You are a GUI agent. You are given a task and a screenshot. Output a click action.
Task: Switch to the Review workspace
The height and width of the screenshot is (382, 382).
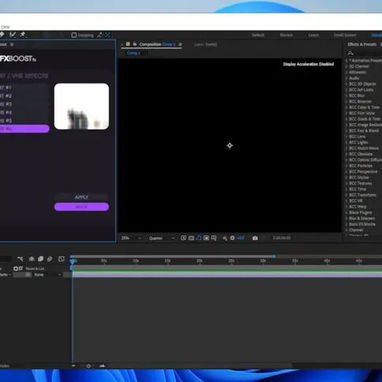286,35
